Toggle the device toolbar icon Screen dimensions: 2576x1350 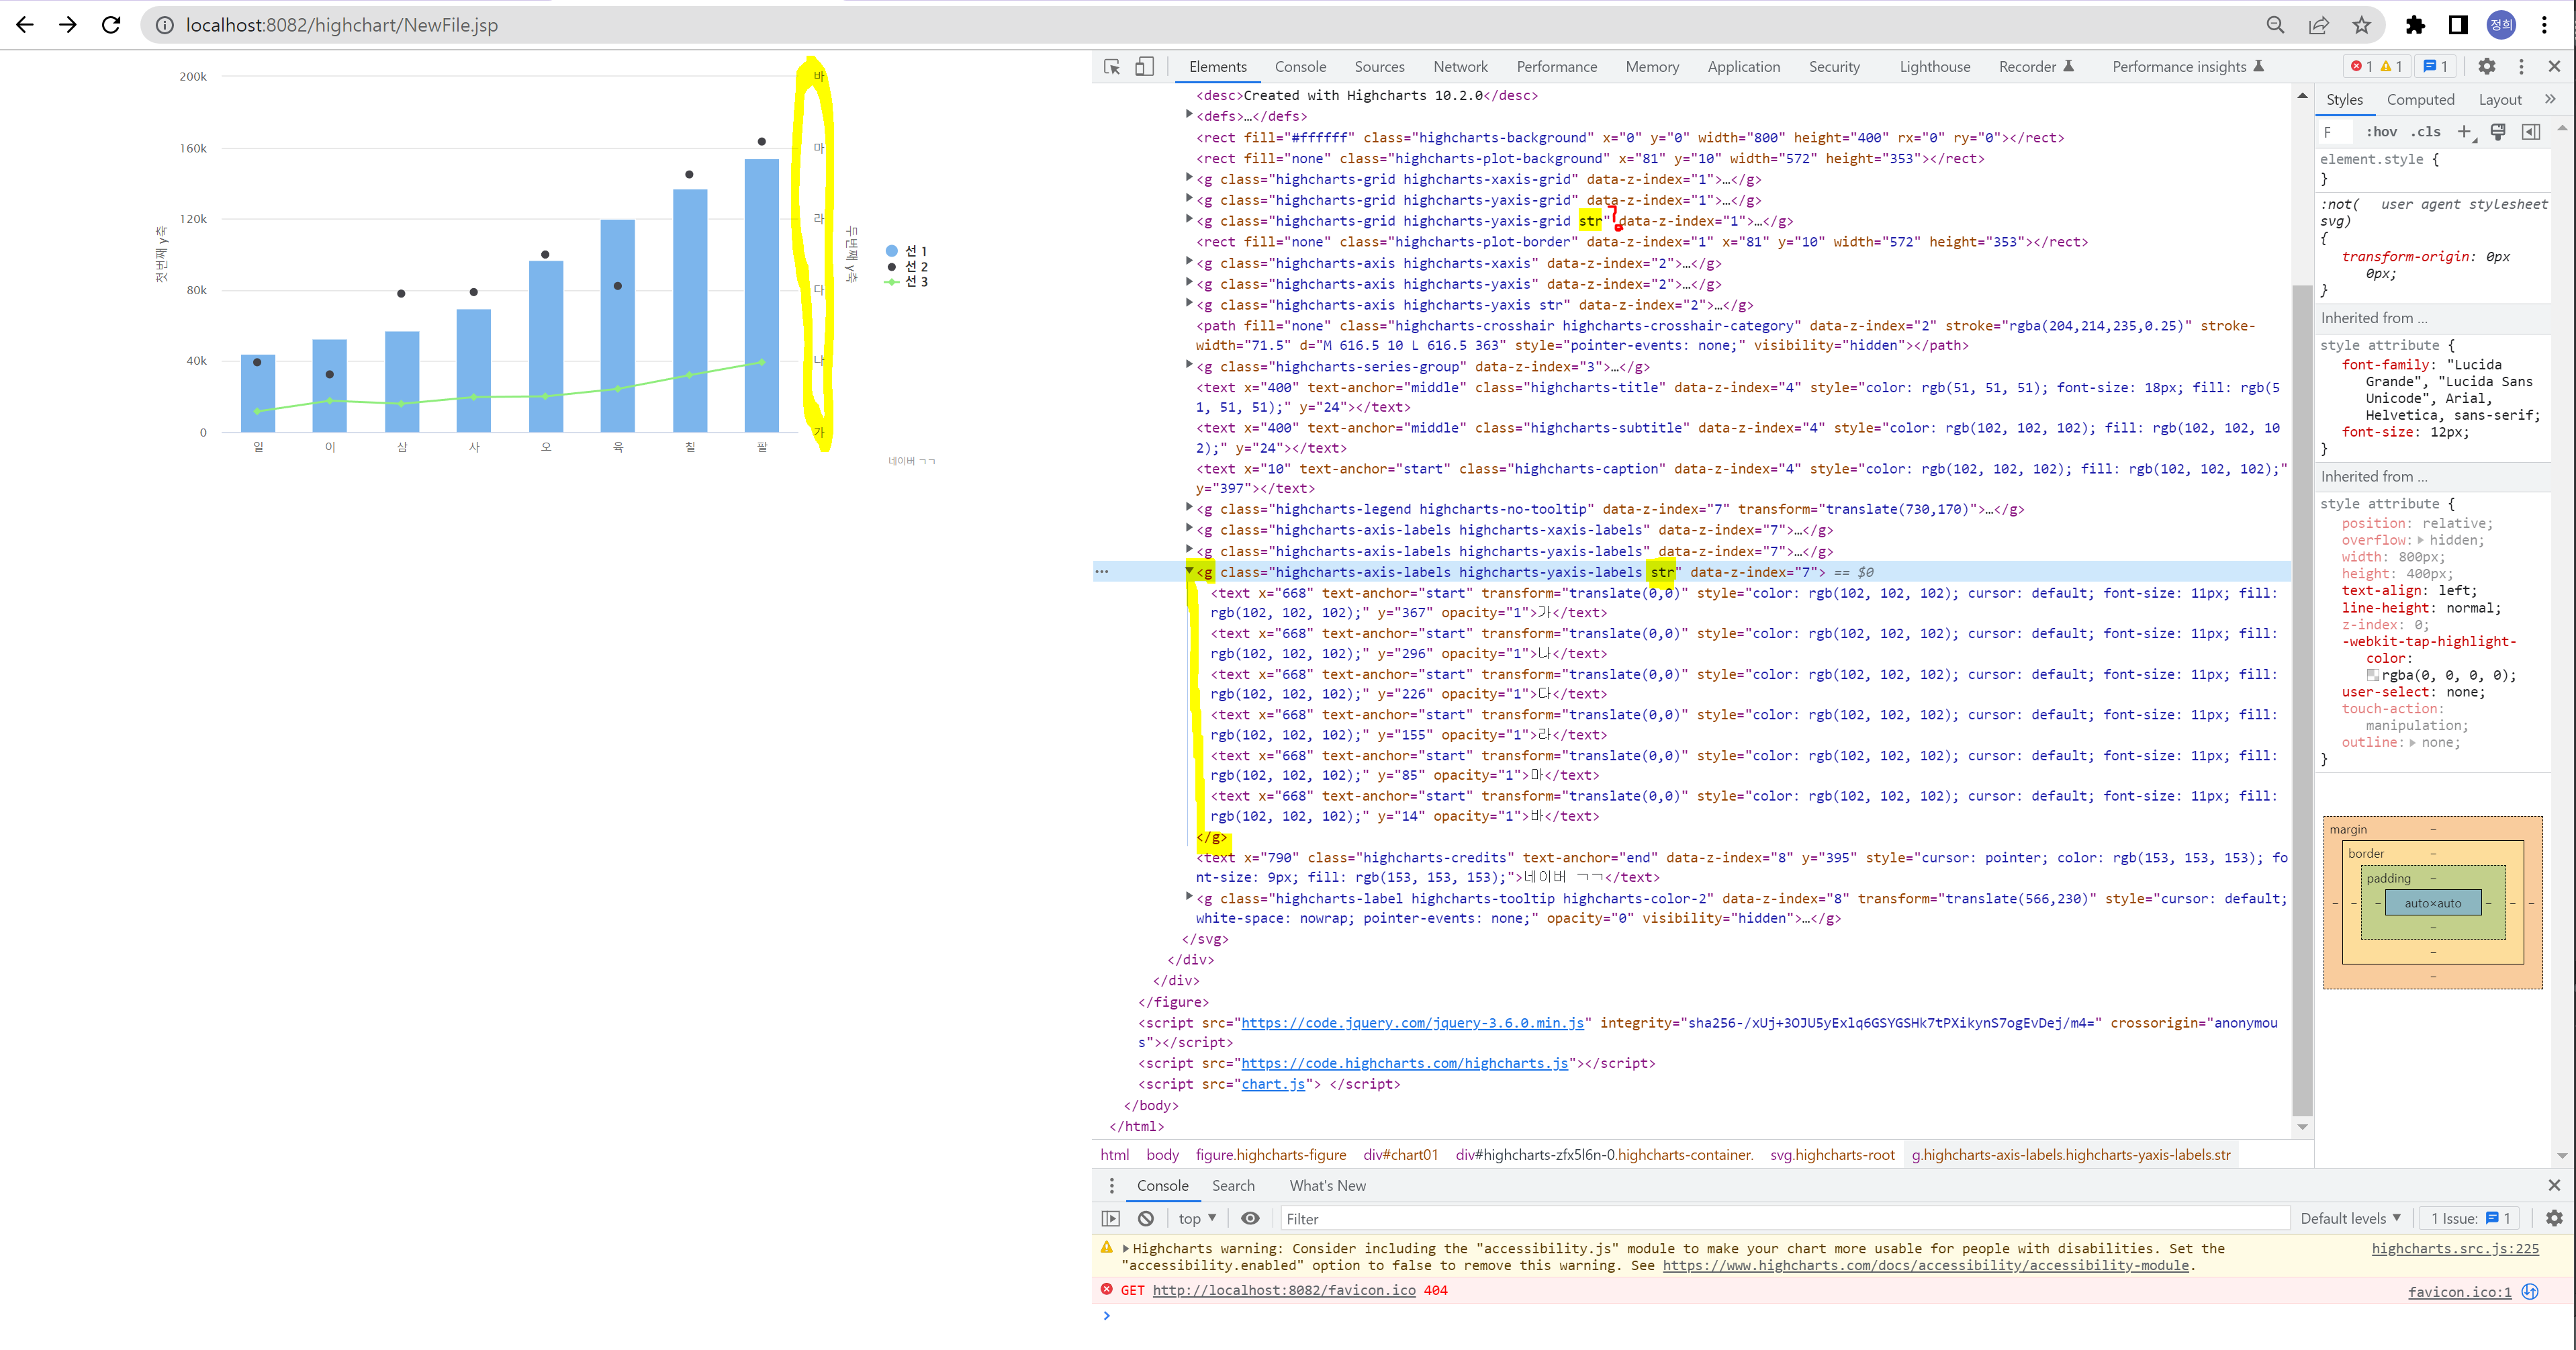click(1144, 67)
